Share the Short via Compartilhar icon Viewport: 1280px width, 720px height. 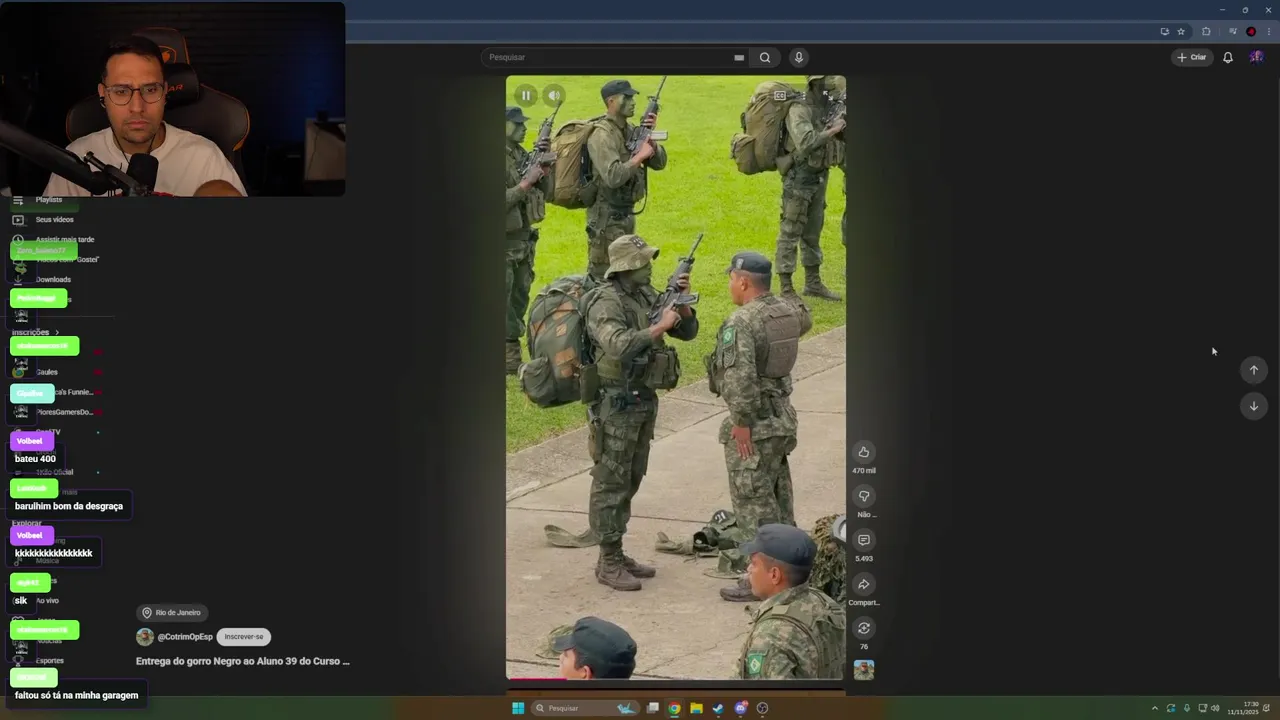click(864, 584)
